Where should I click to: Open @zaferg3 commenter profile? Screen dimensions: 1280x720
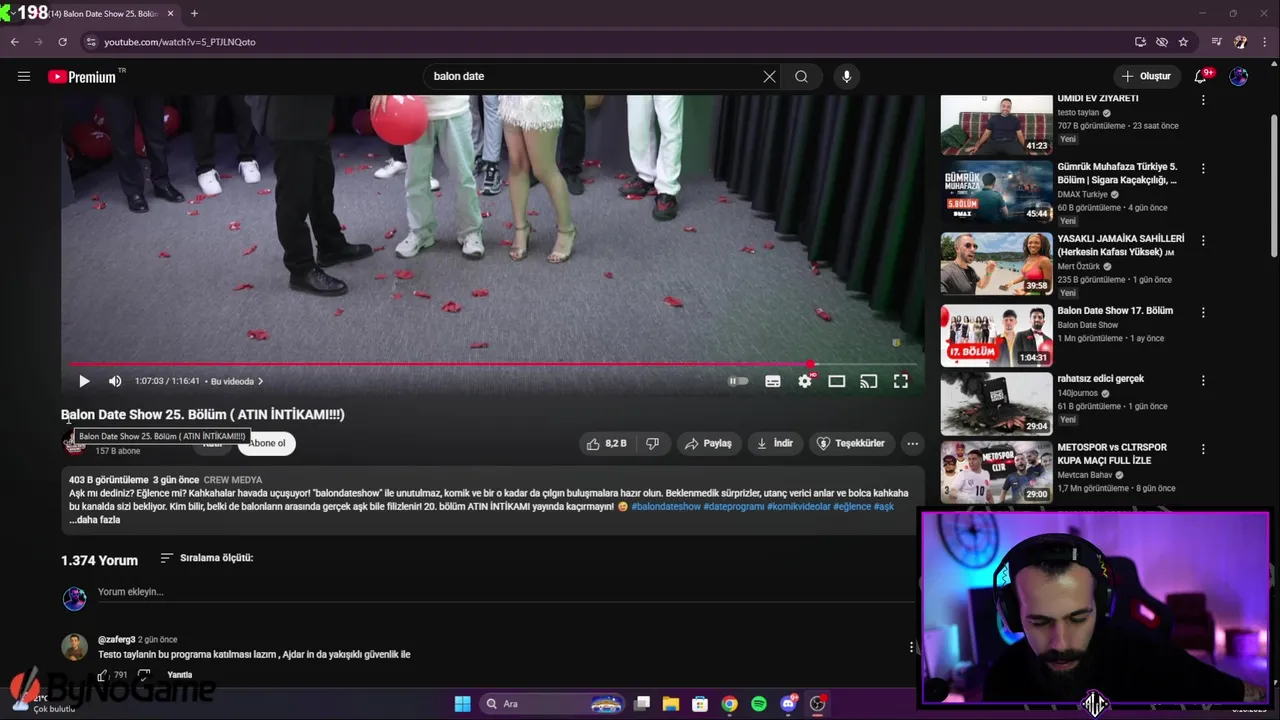point(116,640)
